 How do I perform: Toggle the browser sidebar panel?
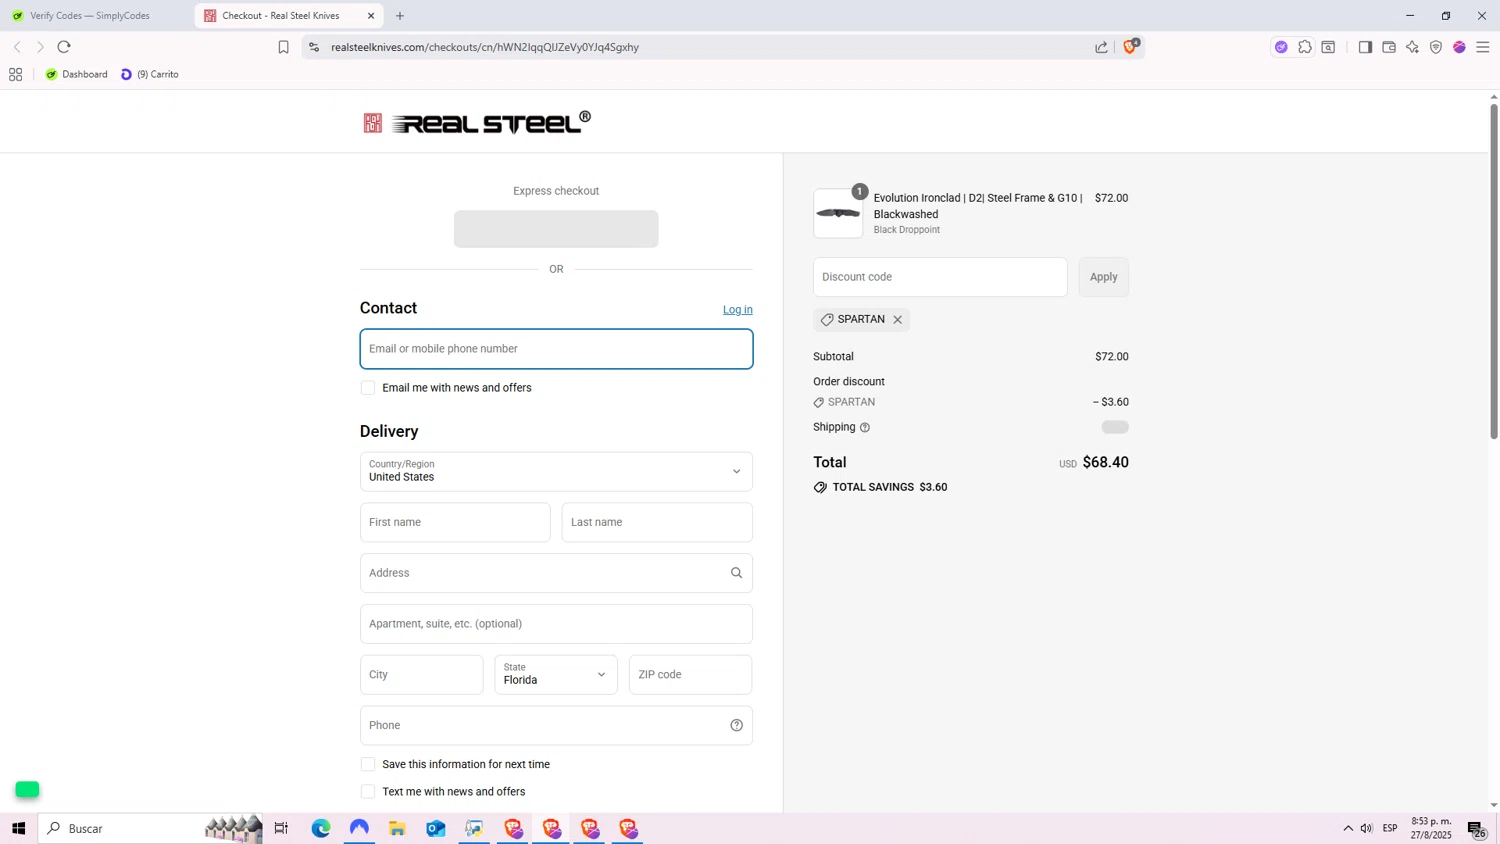[x=1365, y=47]
